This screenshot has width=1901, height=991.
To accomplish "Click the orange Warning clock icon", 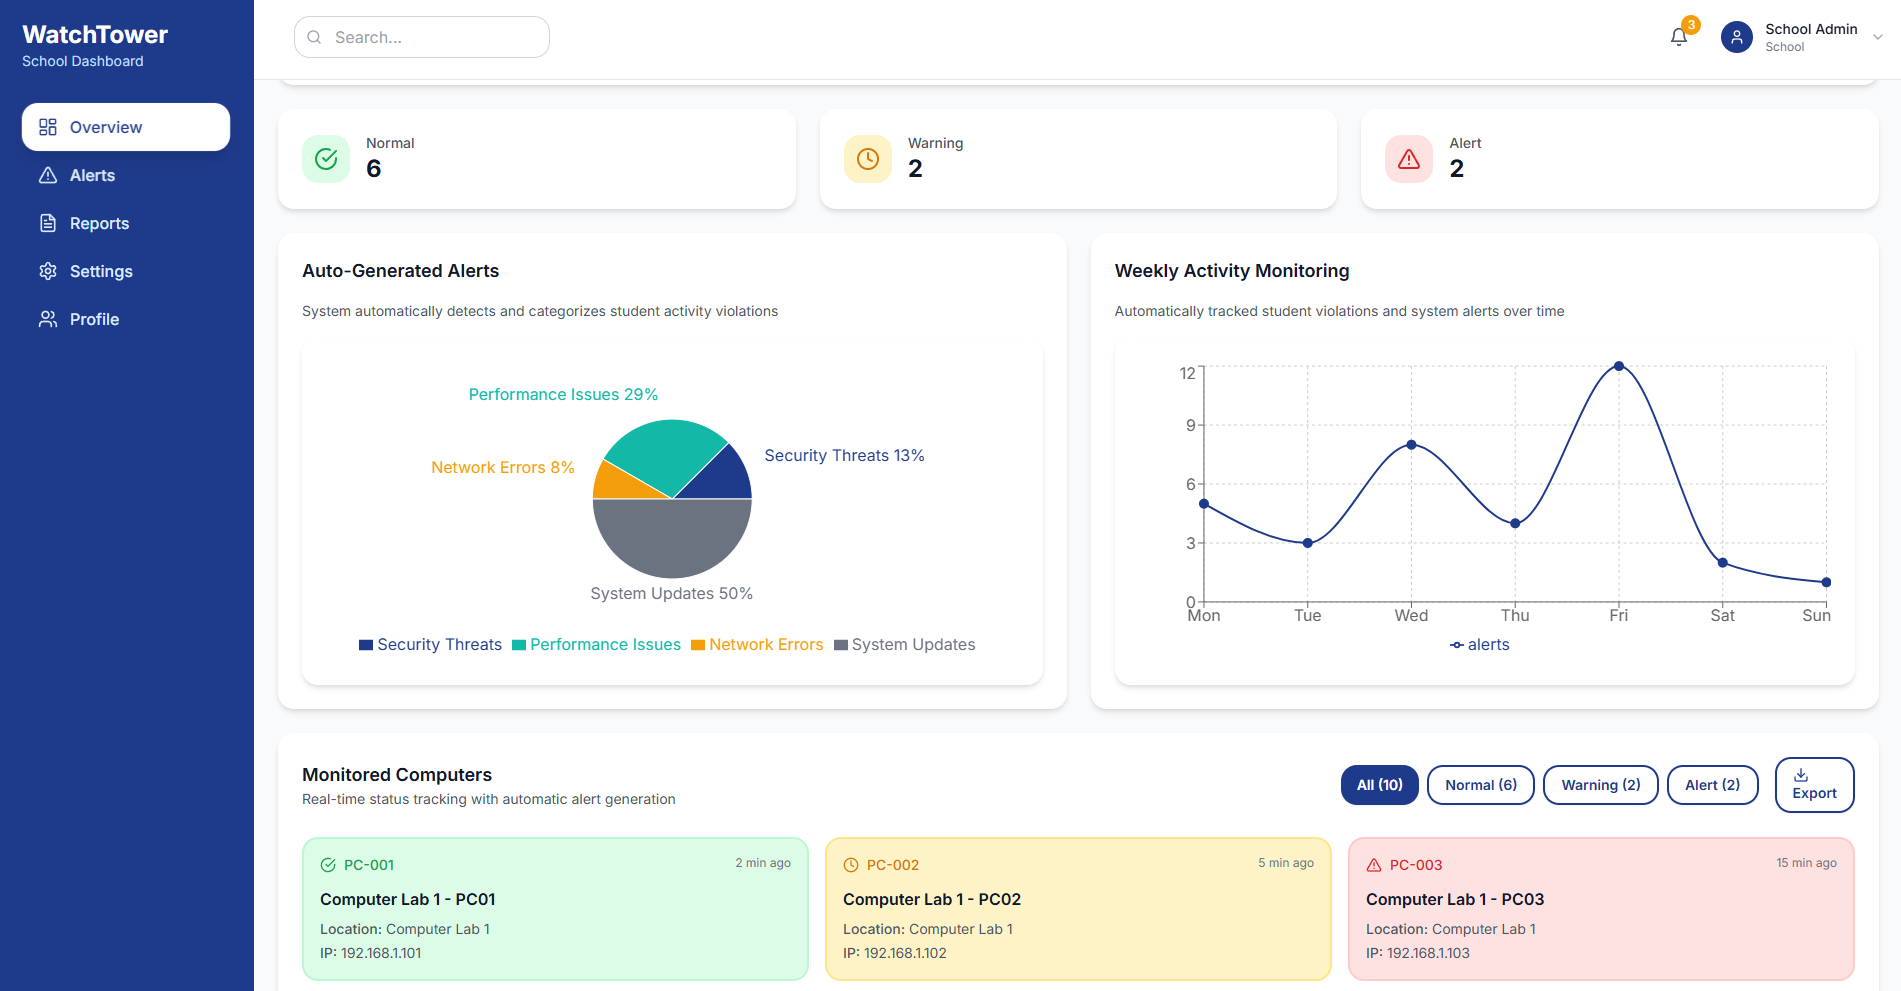I will pos(867,159).
